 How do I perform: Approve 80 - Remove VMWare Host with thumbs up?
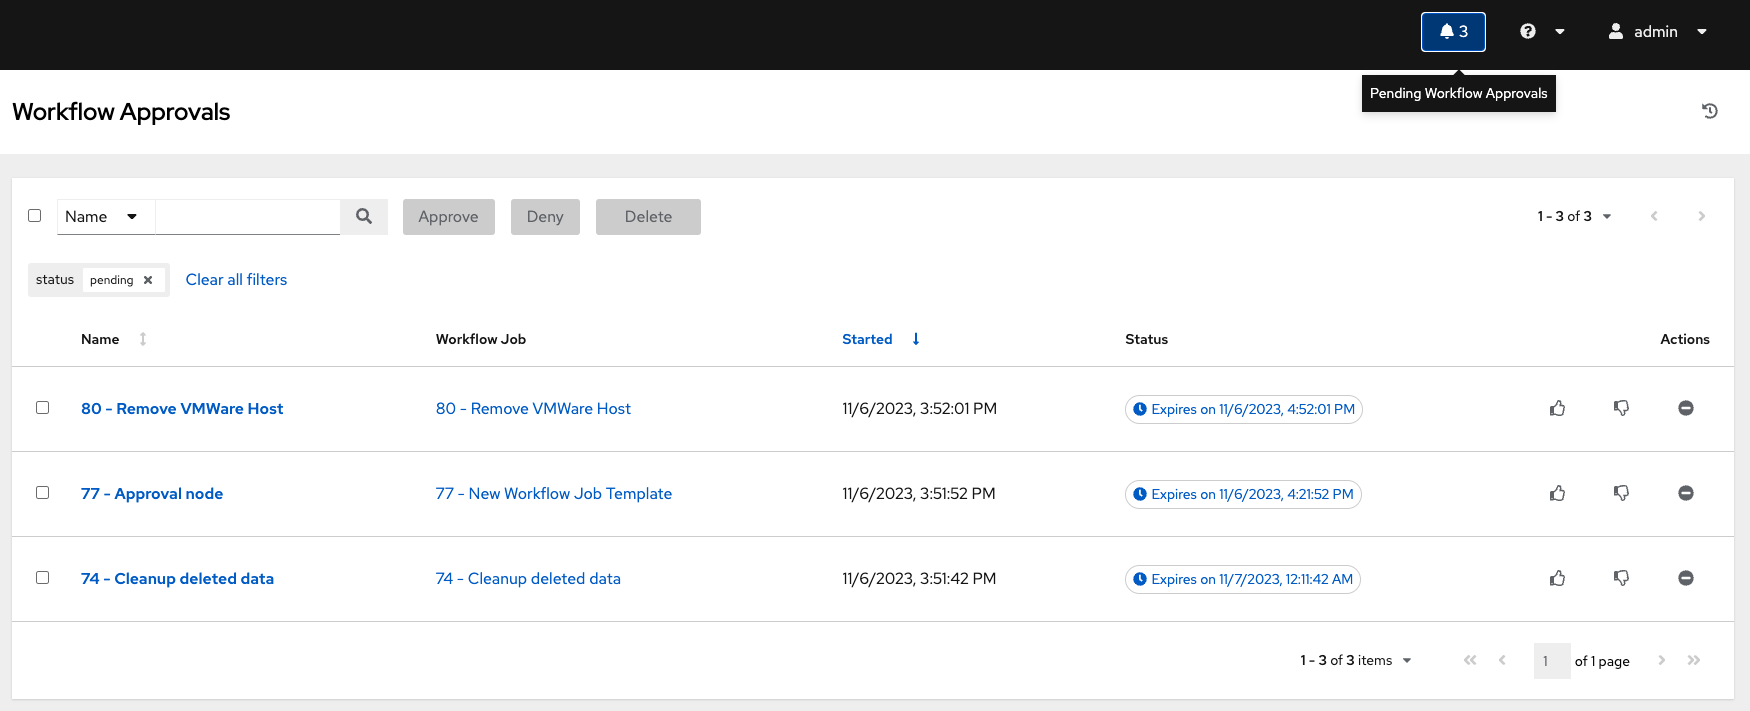click(1557, 408)
